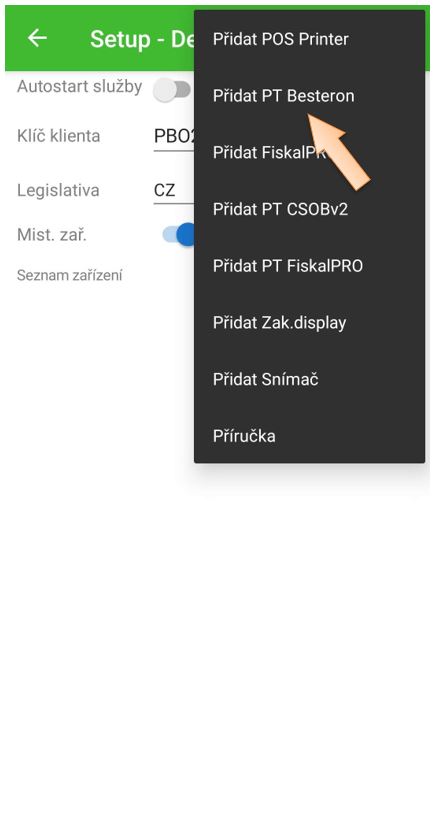
Task: Click the Autostart služby label
Action: tap(80, 86)
